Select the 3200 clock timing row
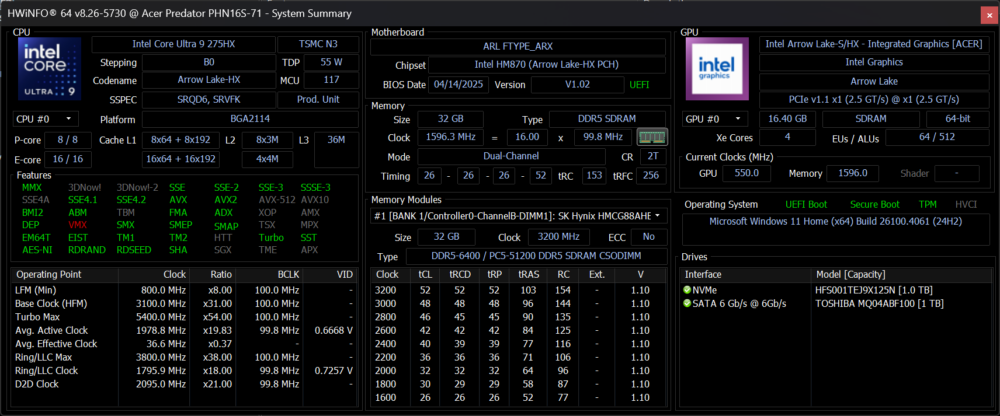The image size is (1000, 416). point(518,290)
